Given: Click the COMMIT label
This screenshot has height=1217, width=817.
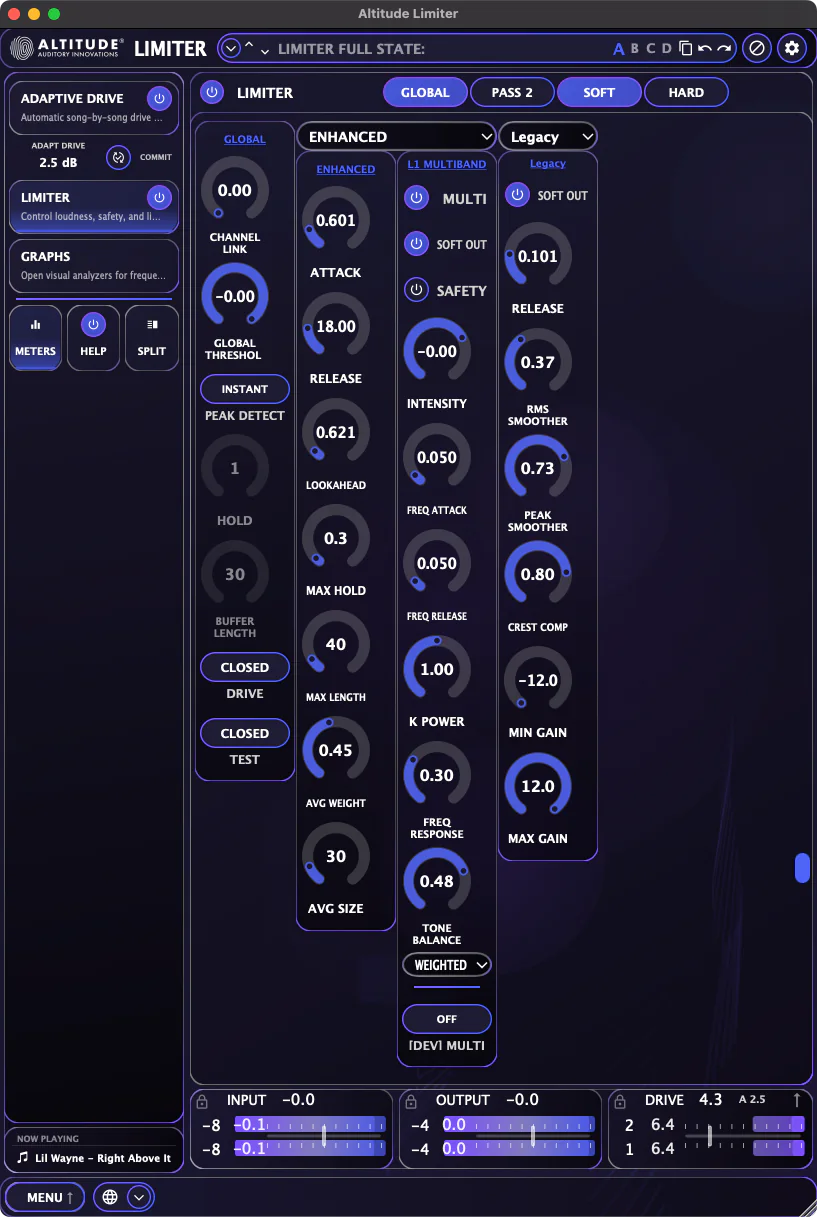Looking at the screenshot, I should click(155, 157).
